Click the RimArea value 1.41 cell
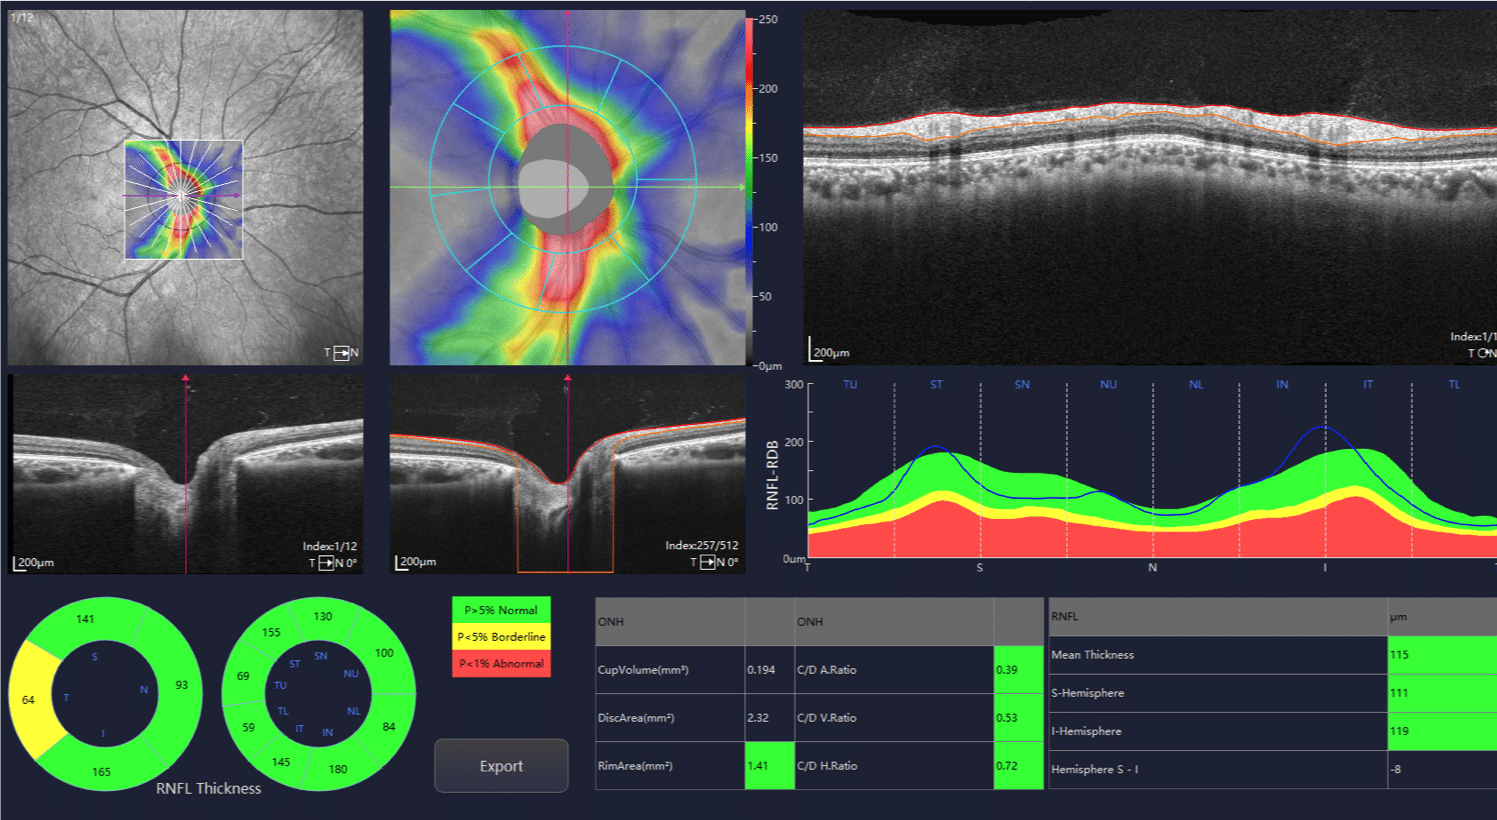 click(769, 766)
